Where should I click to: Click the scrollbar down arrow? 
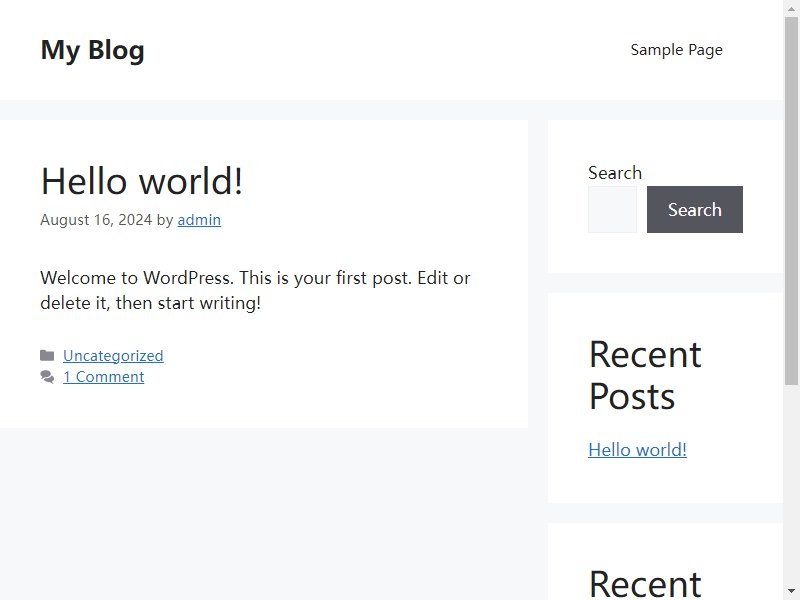(x=791, y=592)
